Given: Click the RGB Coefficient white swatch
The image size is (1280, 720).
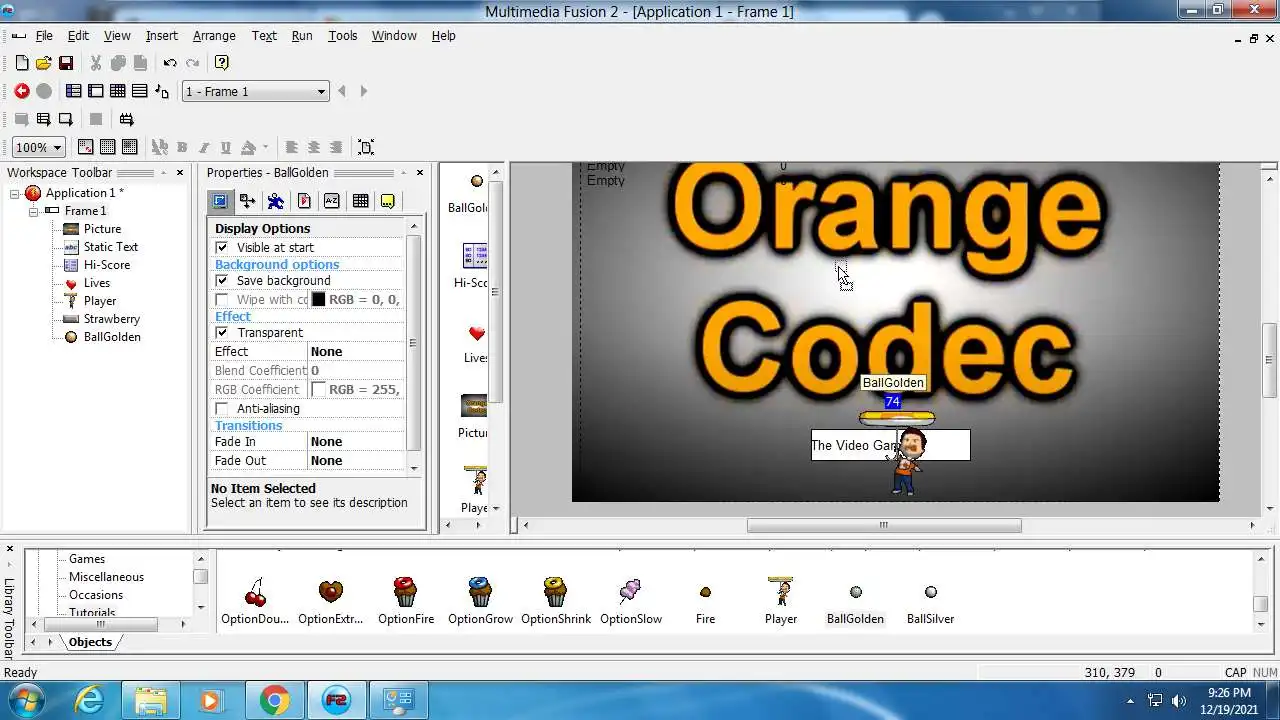Looking at the screenshot, I should (318, 389).
